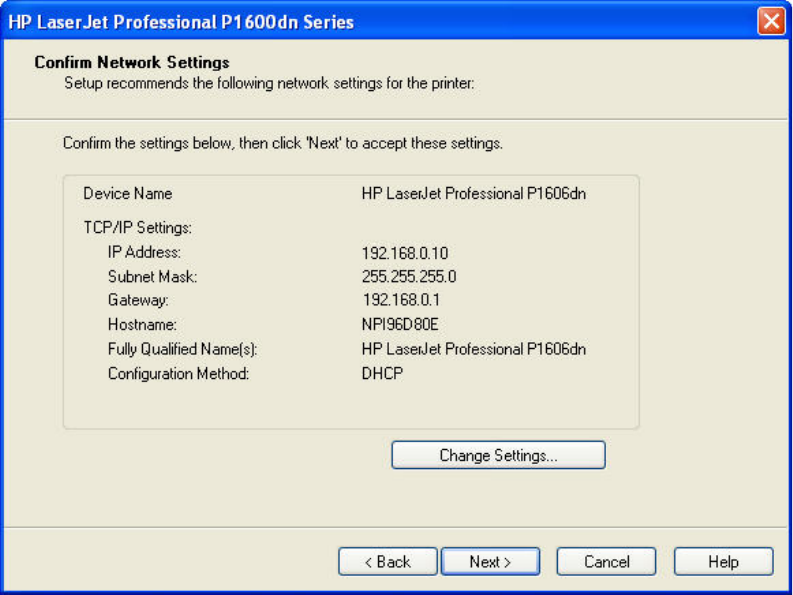Go back with the Back button
The image size is (793, 595).
click(387, 562)
